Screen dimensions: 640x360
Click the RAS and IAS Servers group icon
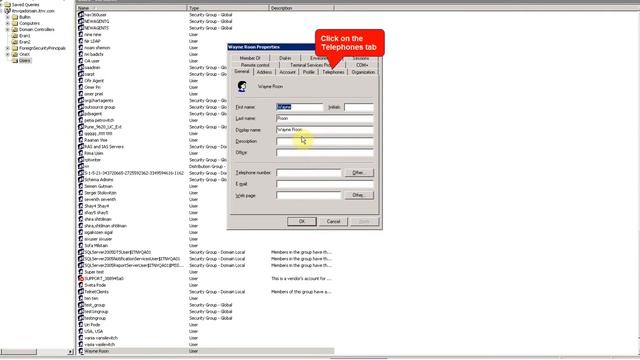(81, 147)
